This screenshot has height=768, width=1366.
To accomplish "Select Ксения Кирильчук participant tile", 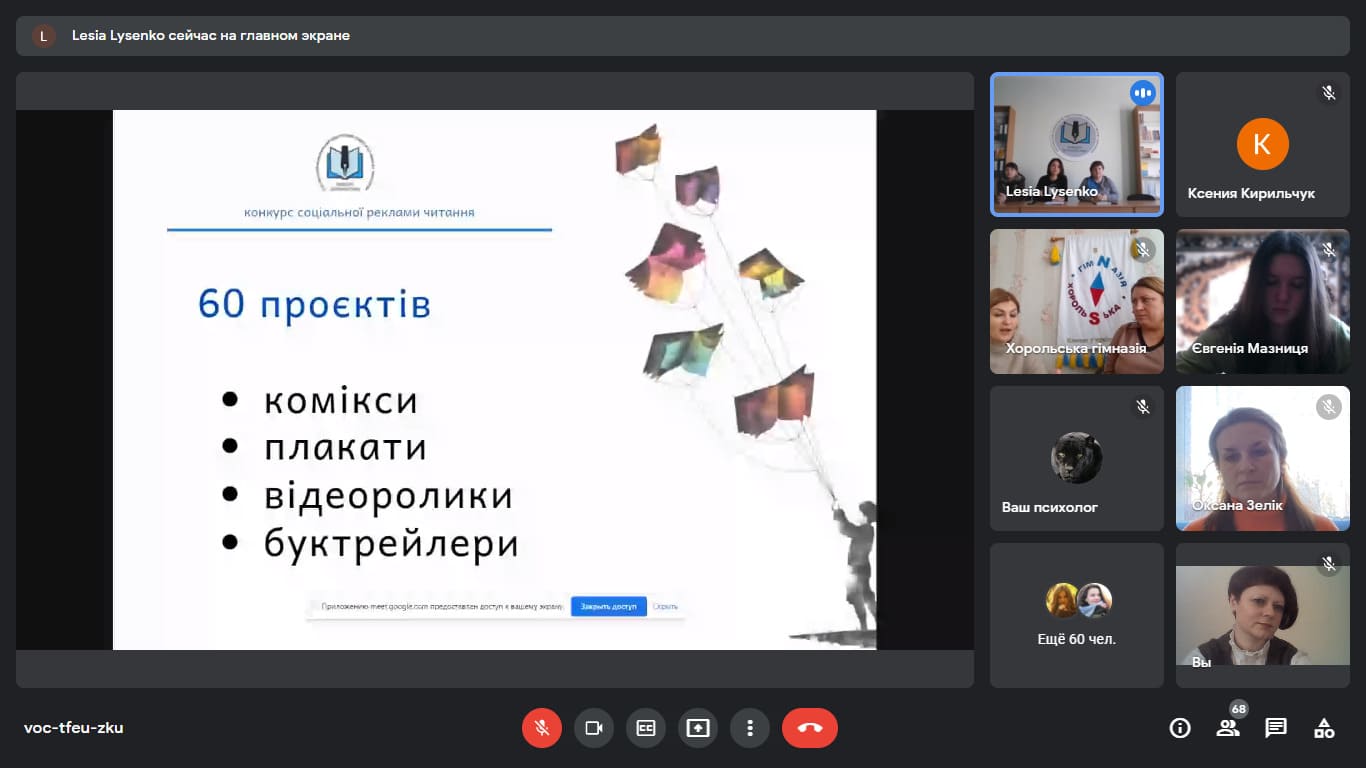I will pos(1262,145).
